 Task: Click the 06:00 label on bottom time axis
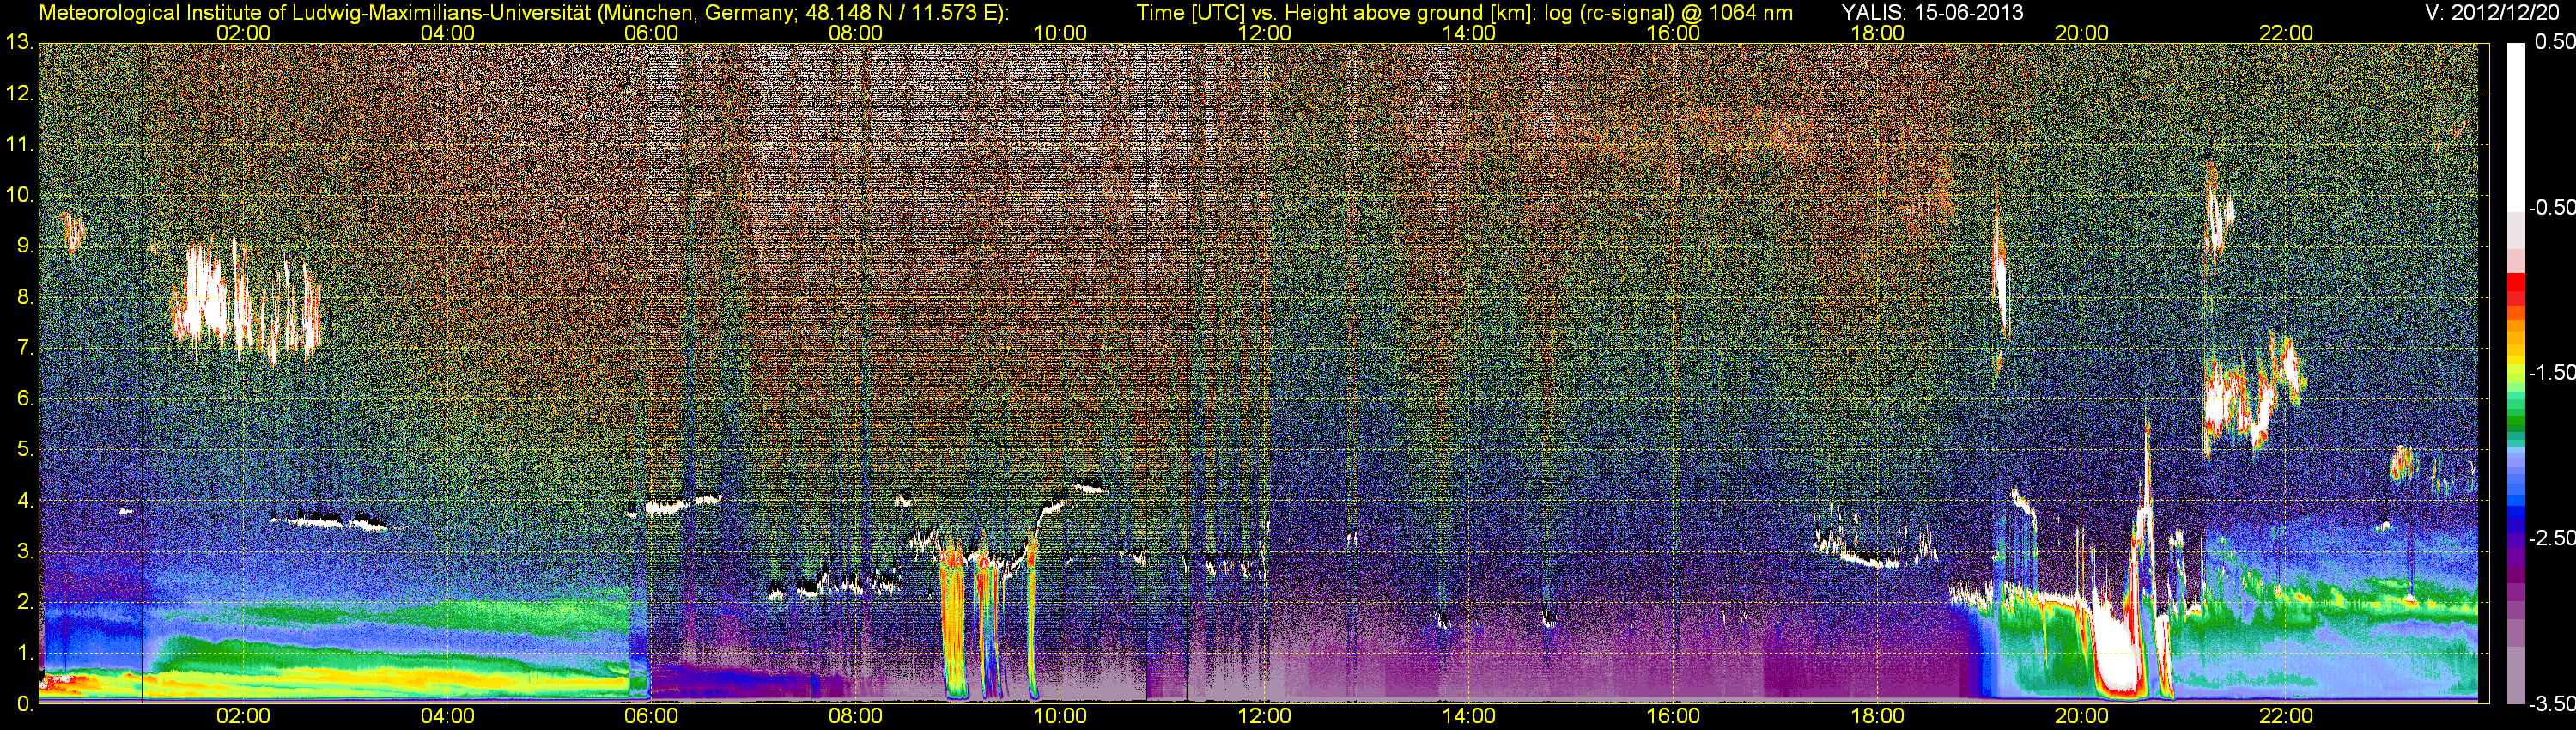click(x=651, y=716)
